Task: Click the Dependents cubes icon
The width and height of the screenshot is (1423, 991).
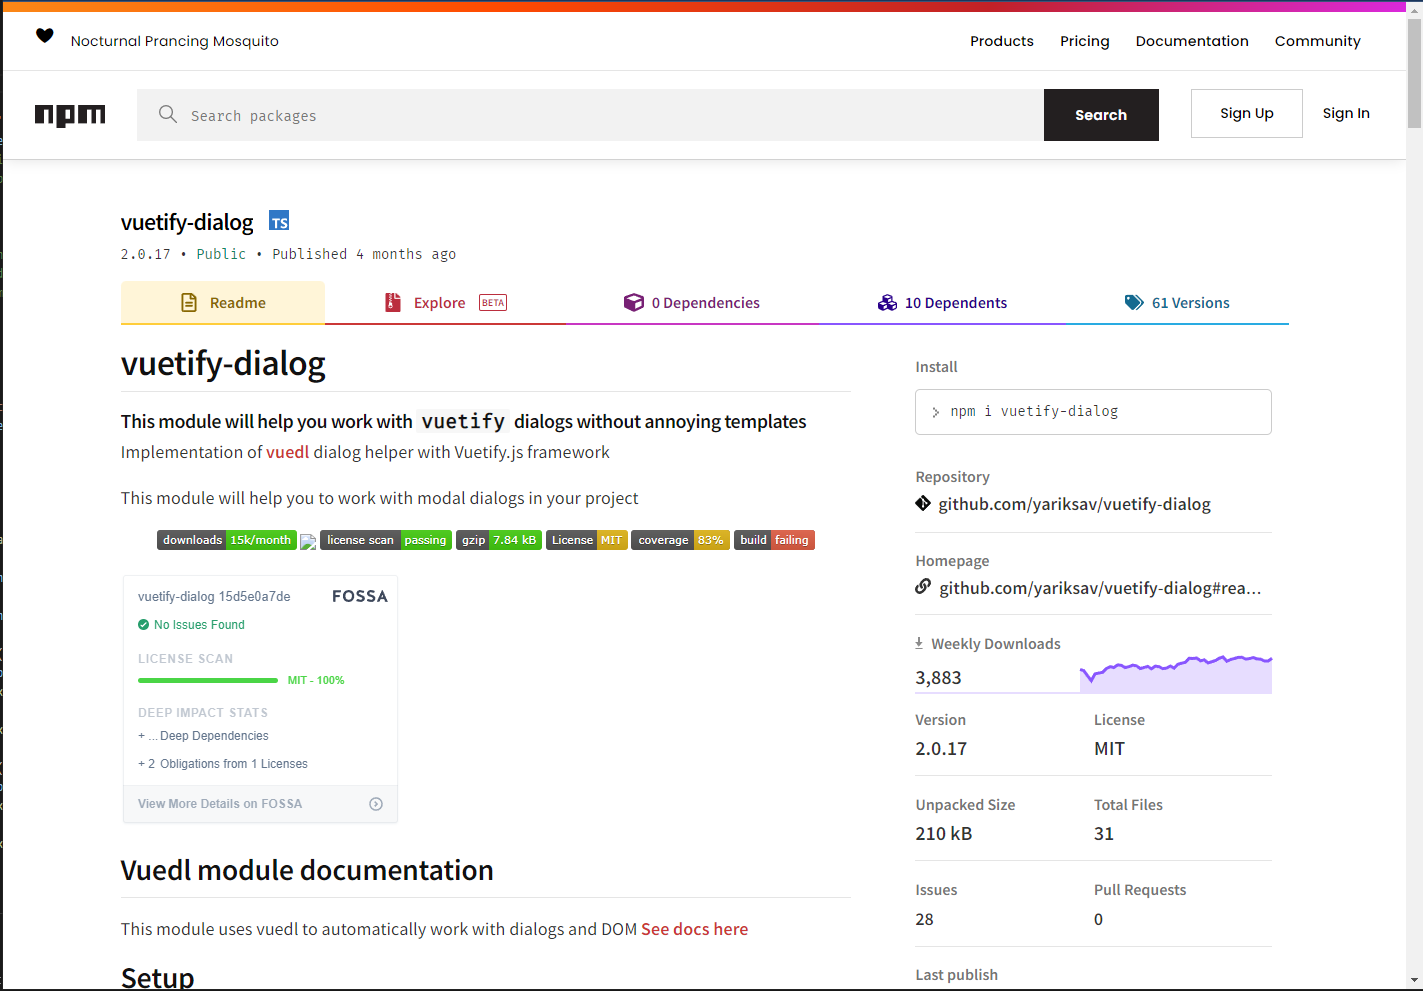Action: (x=887, y=302)
